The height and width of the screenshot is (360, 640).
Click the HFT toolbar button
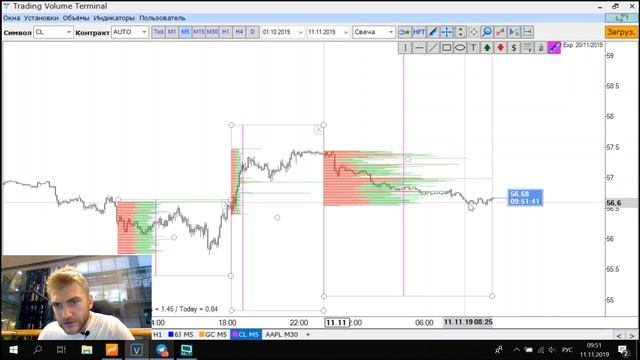point(419,32)
